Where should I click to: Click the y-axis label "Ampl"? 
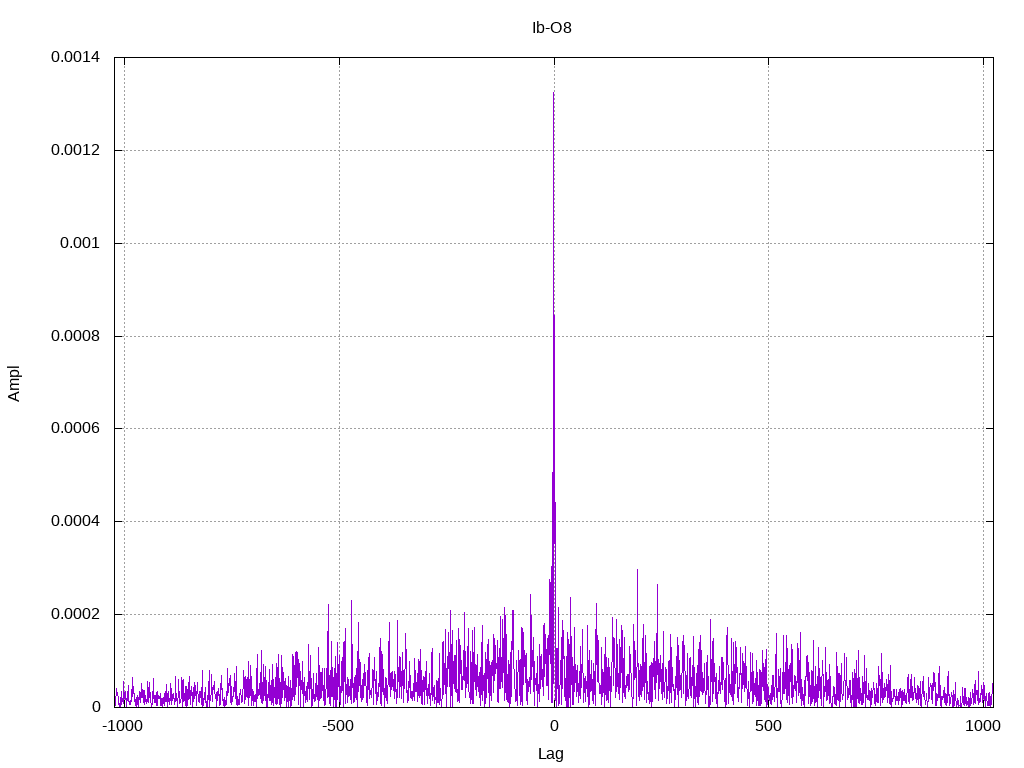pyautogui.click(x=14, y=383)
